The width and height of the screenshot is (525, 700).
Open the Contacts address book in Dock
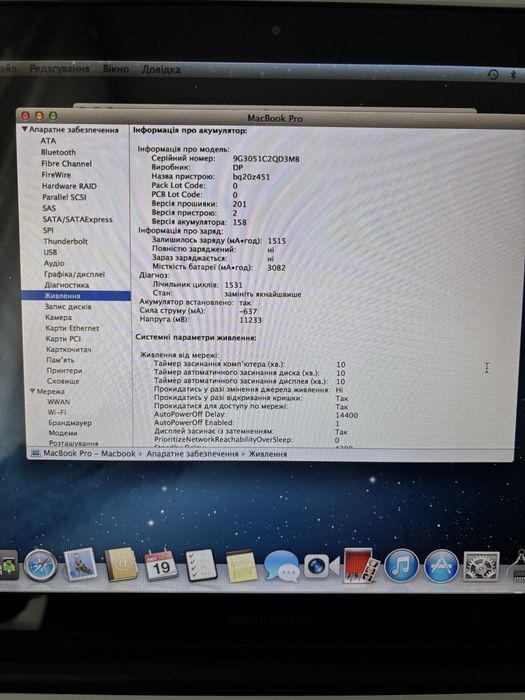[121, 564]
